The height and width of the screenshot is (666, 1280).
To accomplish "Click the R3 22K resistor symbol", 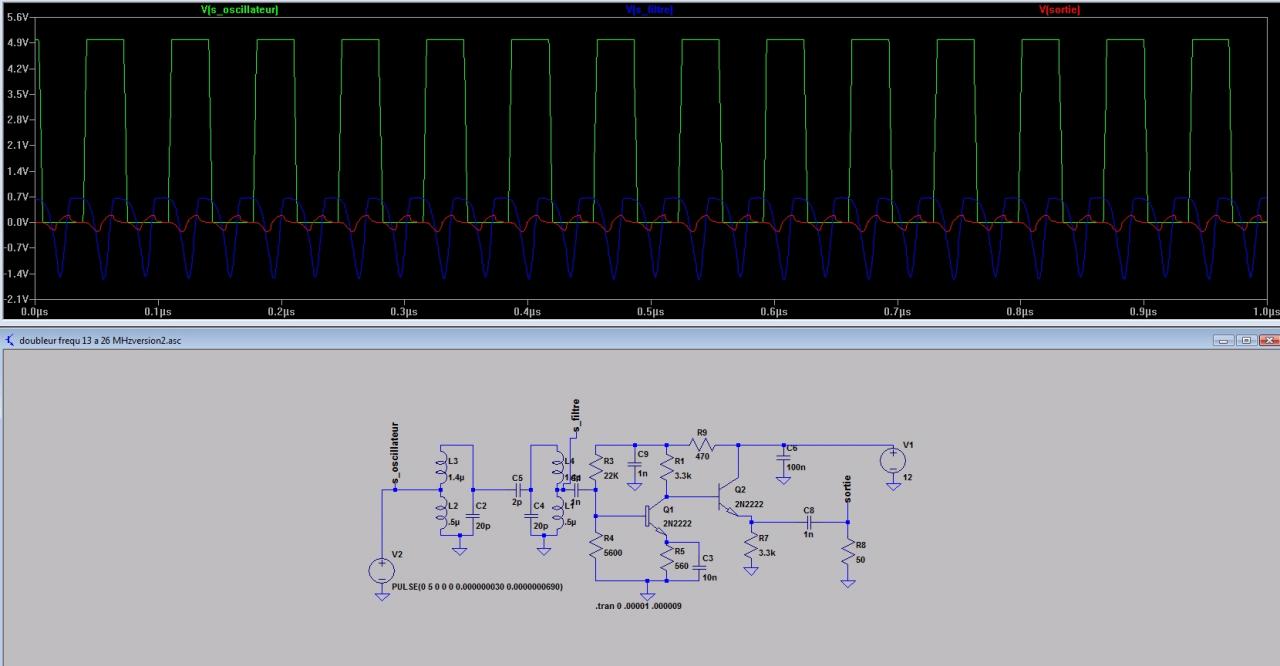I will coord(596,470).
